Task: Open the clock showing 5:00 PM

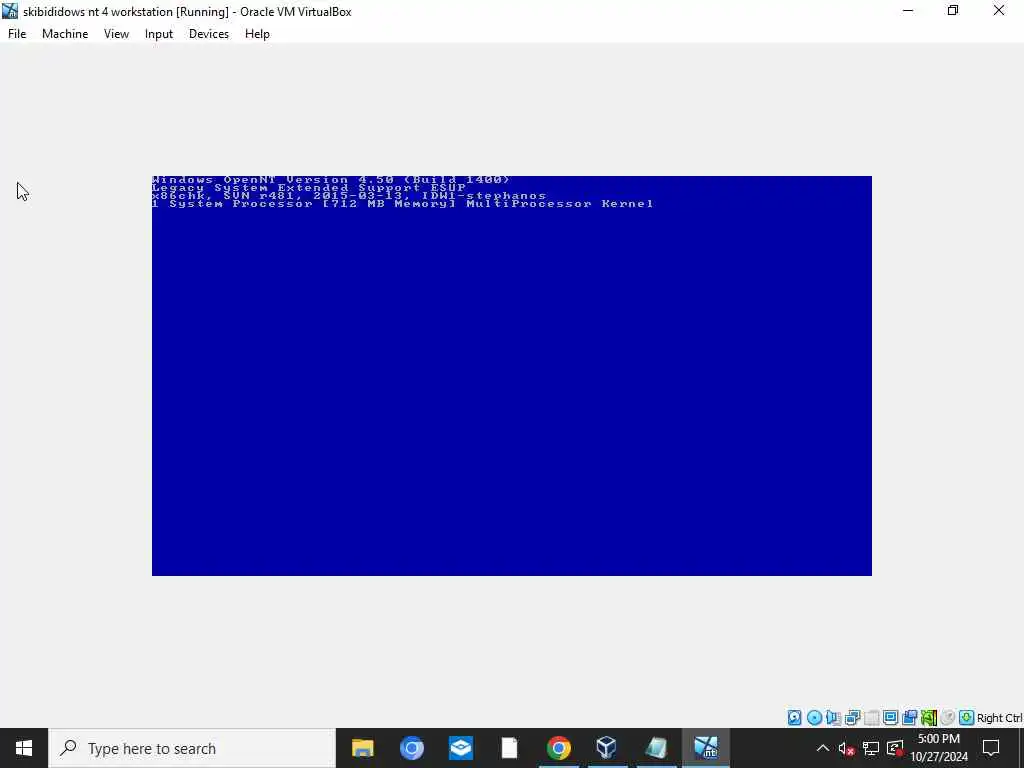Action: pyautogui.click(x=939, y=748)
